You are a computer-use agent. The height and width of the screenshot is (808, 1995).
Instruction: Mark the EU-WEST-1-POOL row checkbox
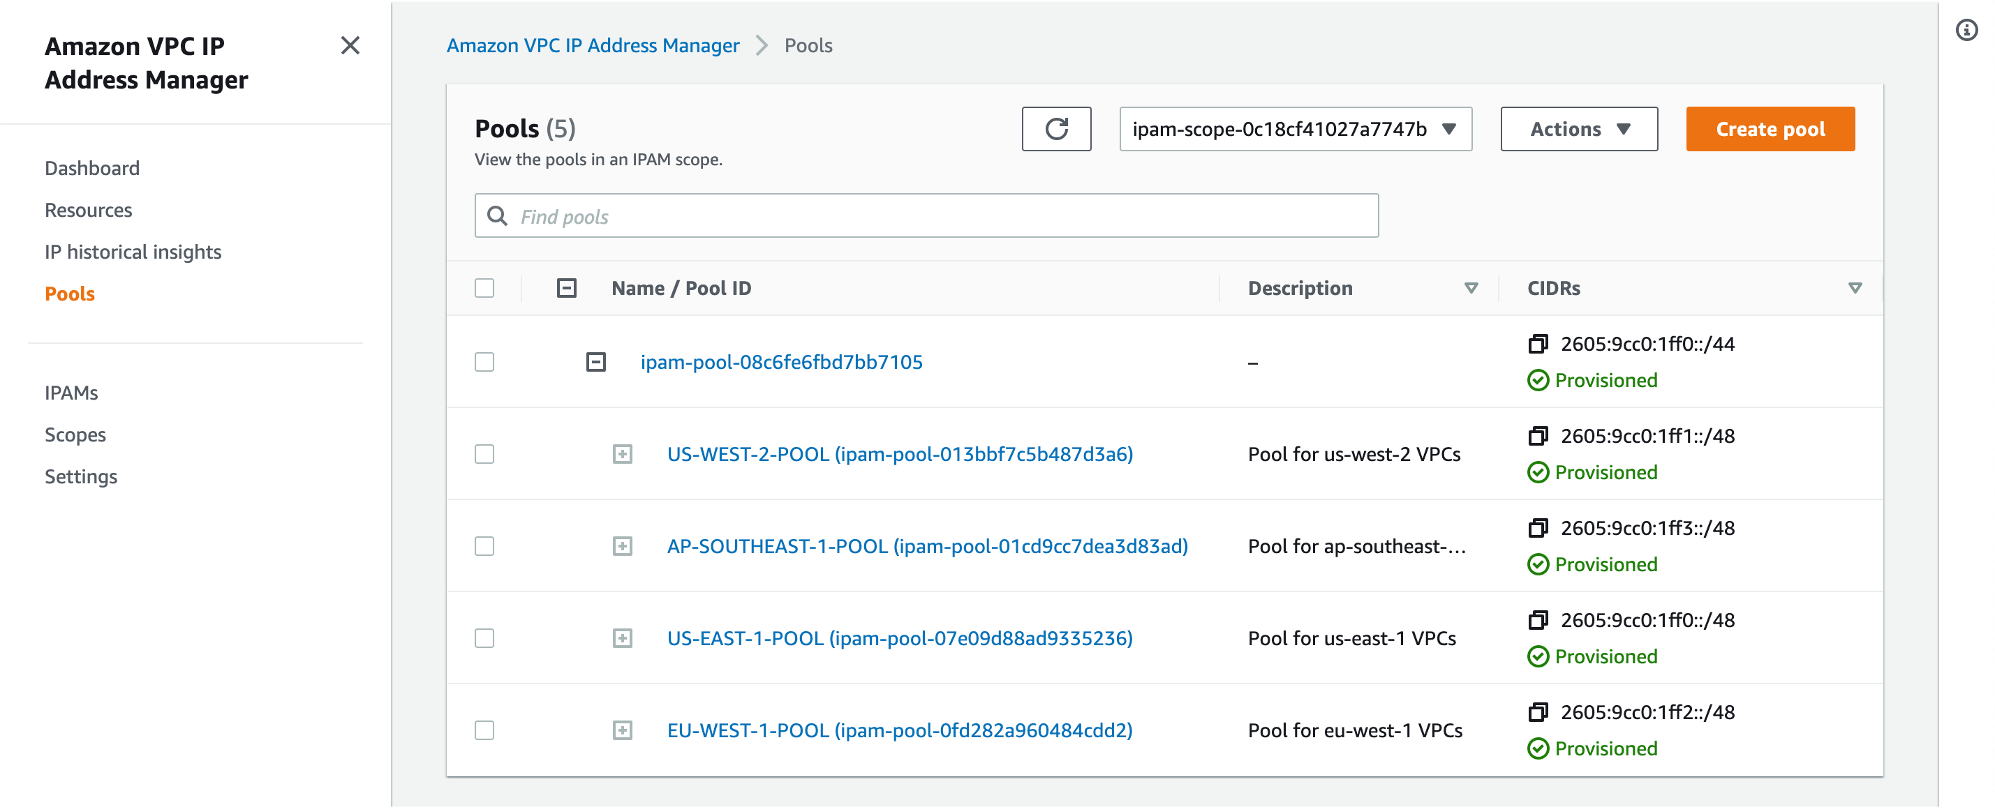click(485, 730)
